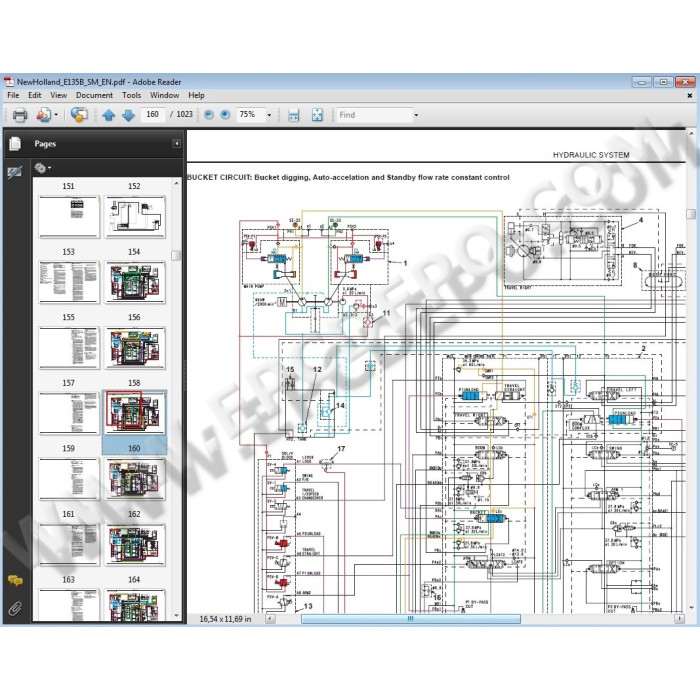Open the Share/Email files icon

44,115
